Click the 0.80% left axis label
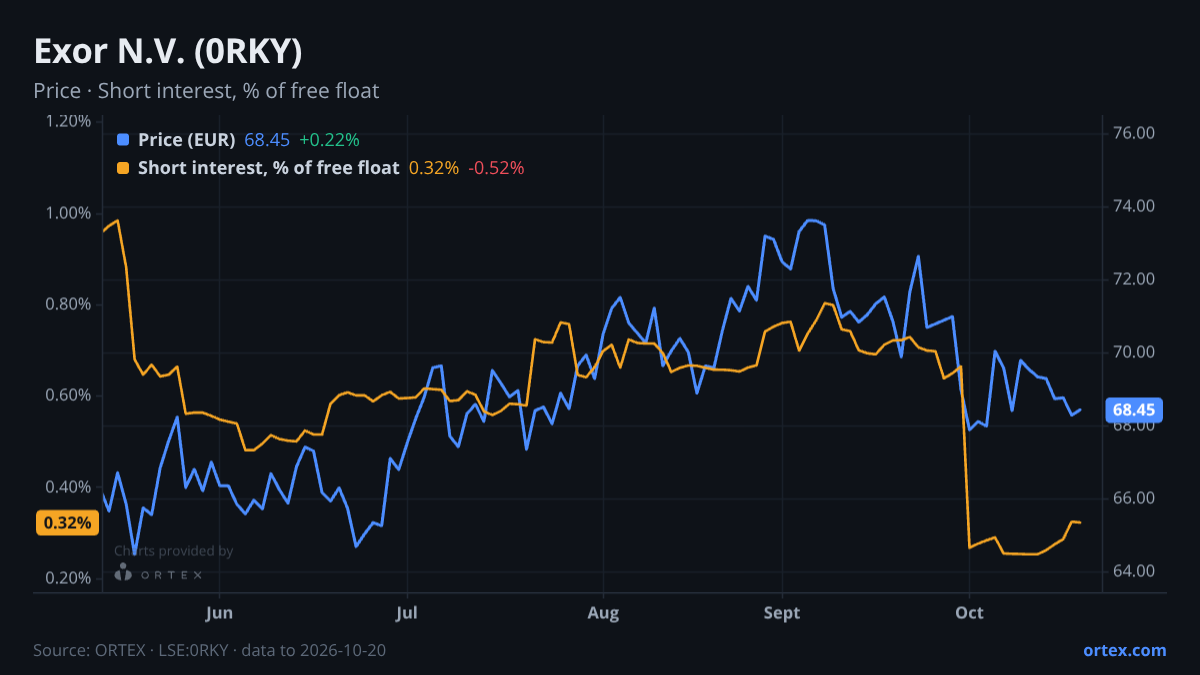This screenshot has height=675, width=1200. (69, 304)
